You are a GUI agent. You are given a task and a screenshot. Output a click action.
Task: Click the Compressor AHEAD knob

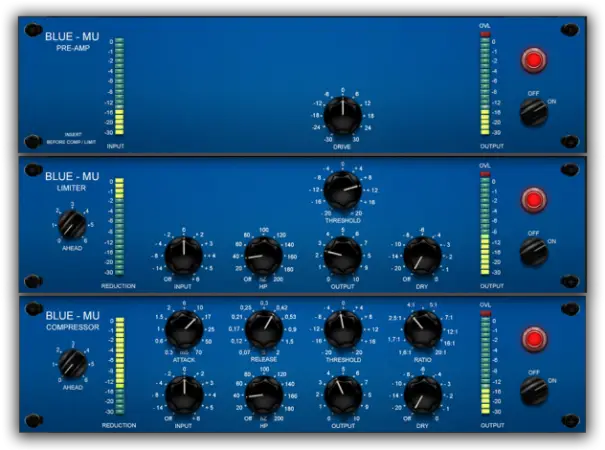pyautogui.click(x=71, y=365)
